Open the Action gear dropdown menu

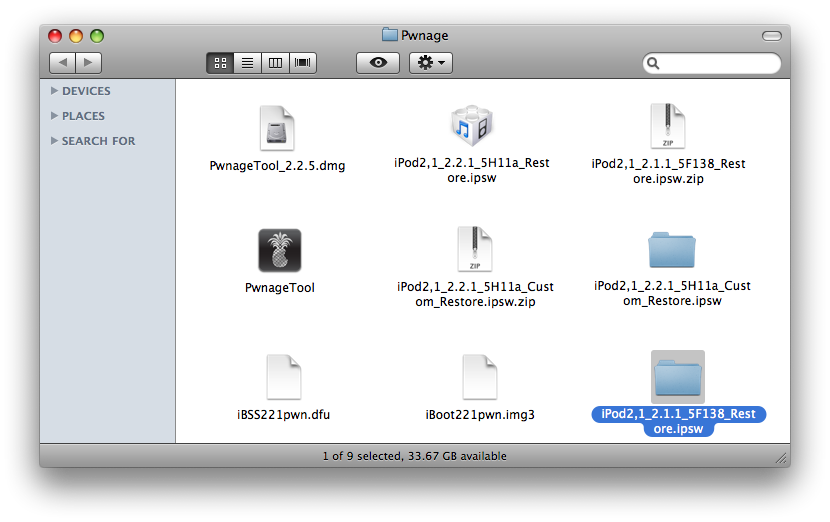[432, 63]
